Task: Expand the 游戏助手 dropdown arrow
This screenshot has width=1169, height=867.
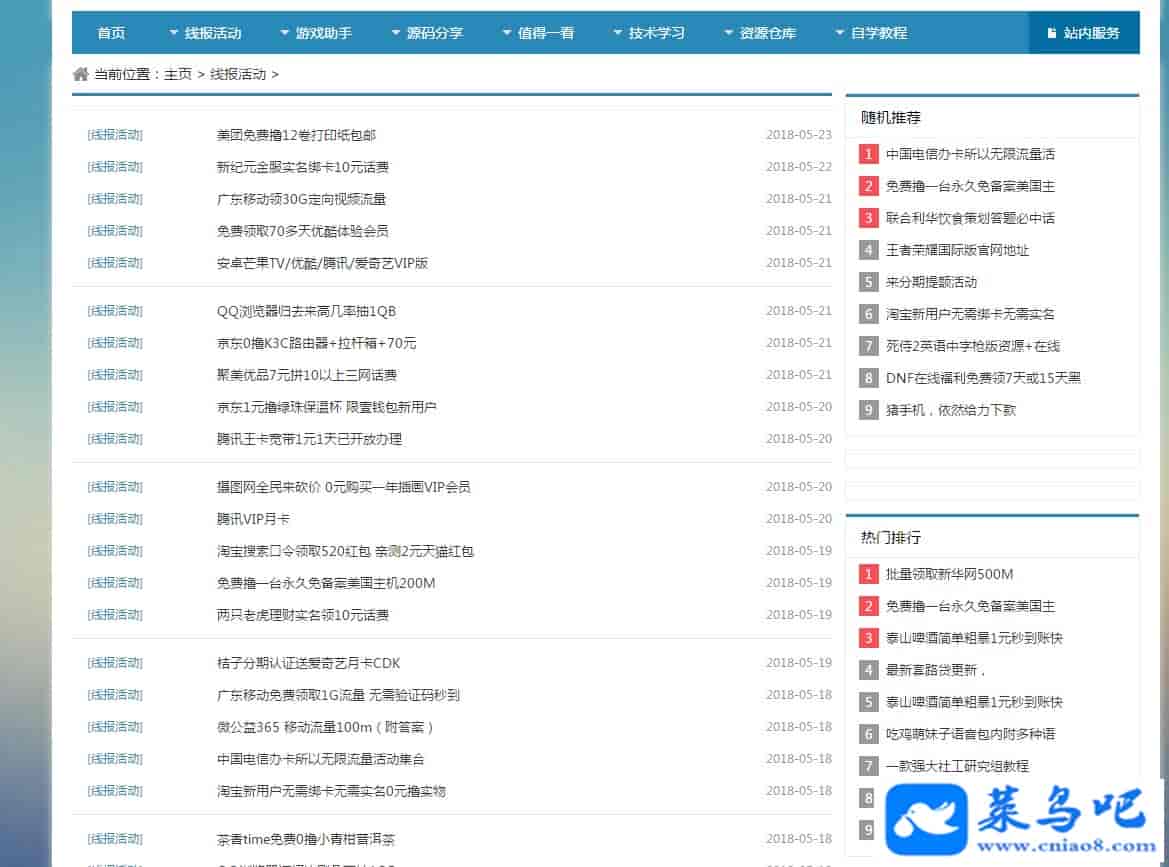Action: coord(284,33)
